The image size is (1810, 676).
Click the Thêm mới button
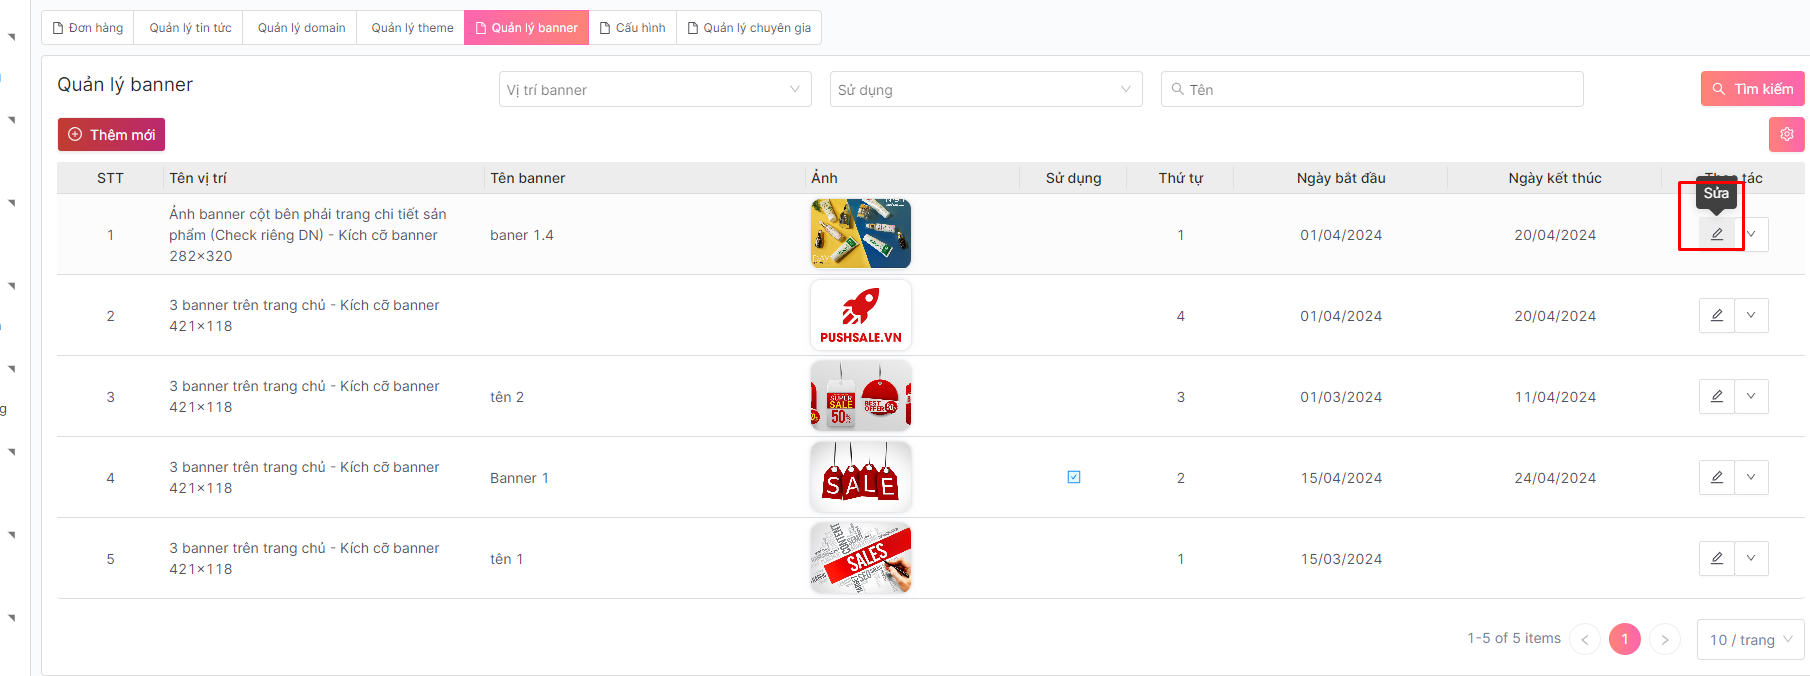111,135
